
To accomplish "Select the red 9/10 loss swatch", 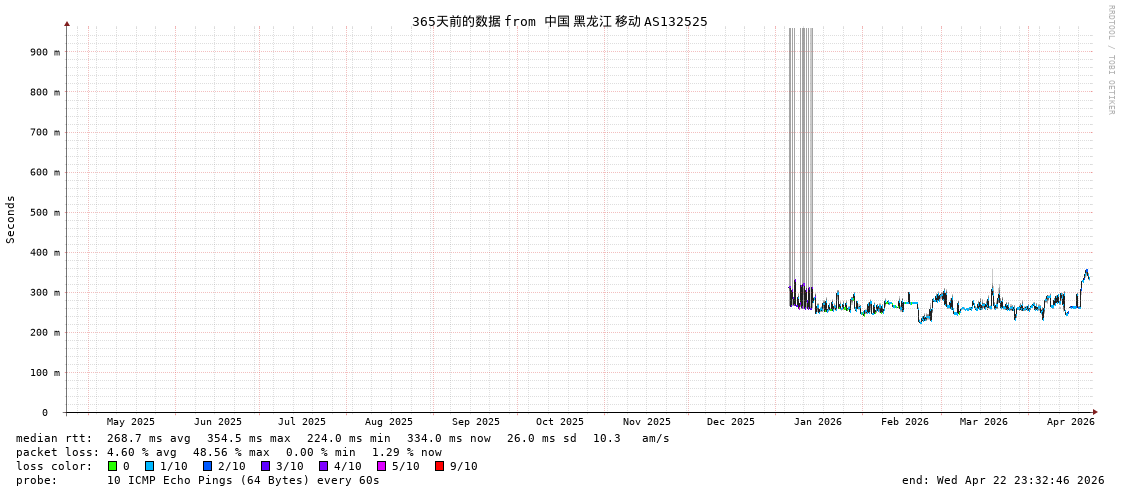I will (x=439, y=466).
